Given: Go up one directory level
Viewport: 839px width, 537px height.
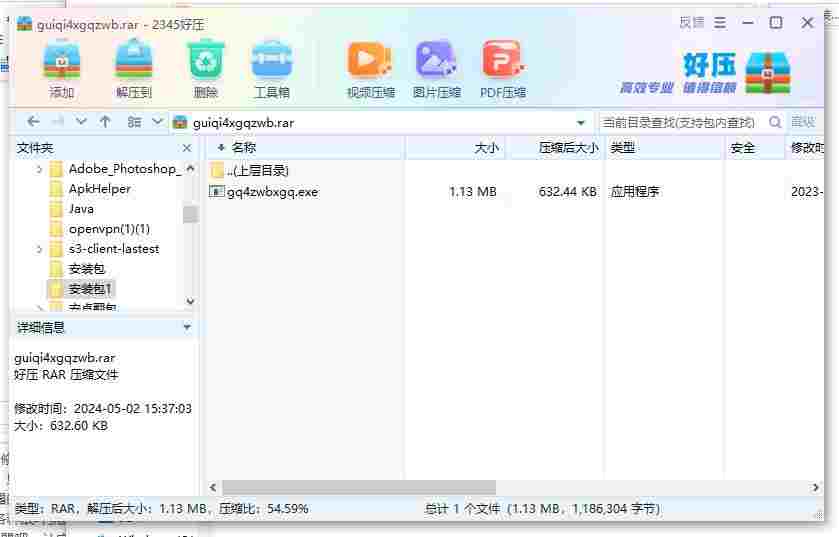Looking at the screenshot, I should point(105,122).
